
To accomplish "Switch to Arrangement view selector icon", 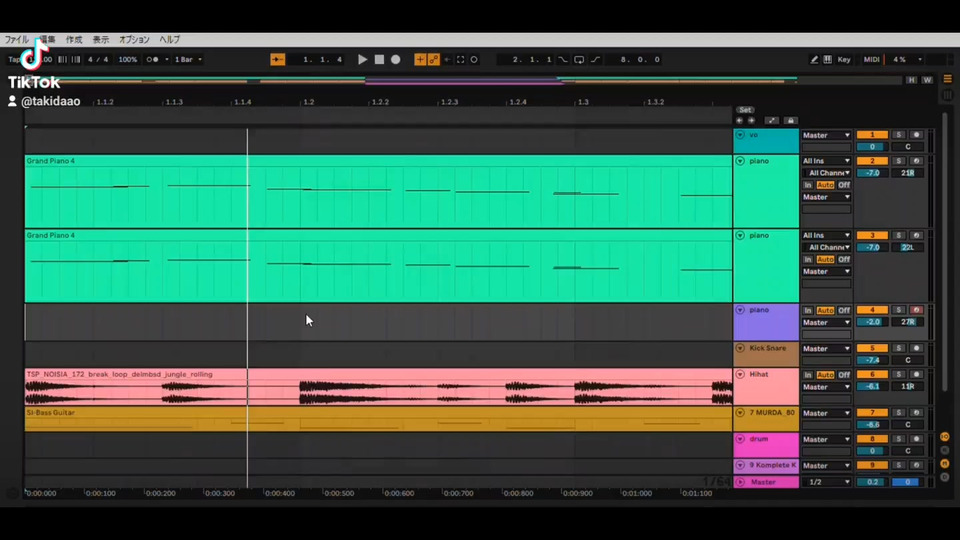I will 947,79.
